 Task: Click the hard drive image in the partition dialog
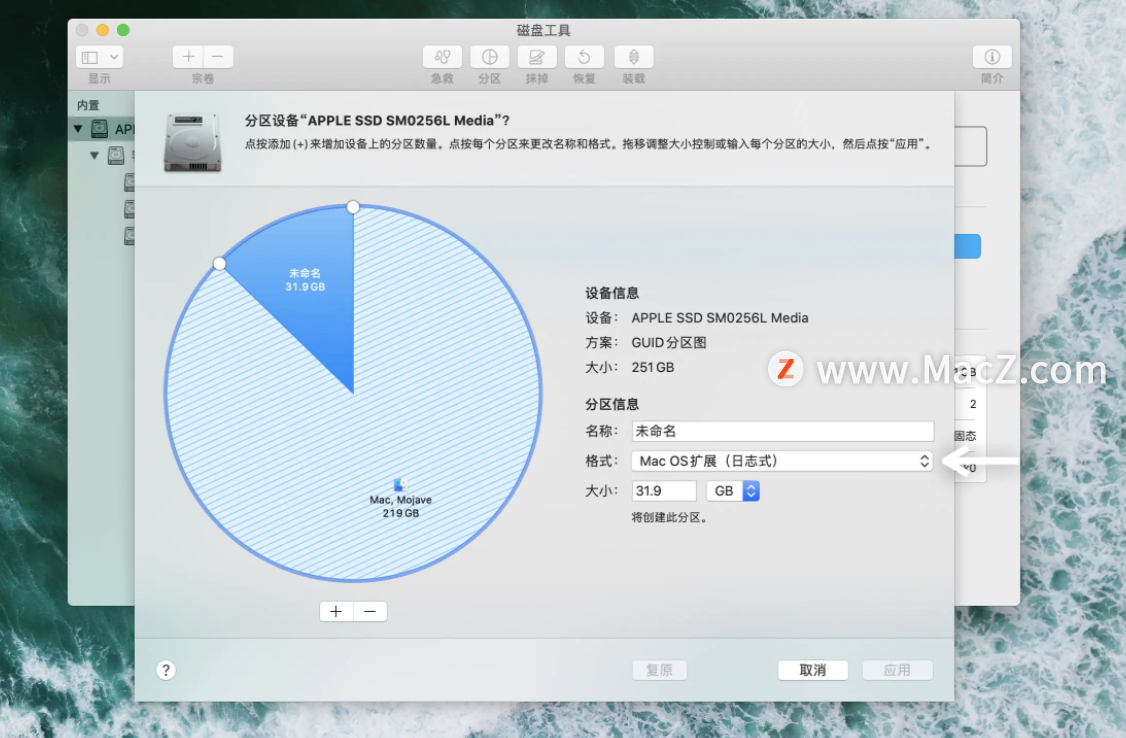(x=192, y=142)
